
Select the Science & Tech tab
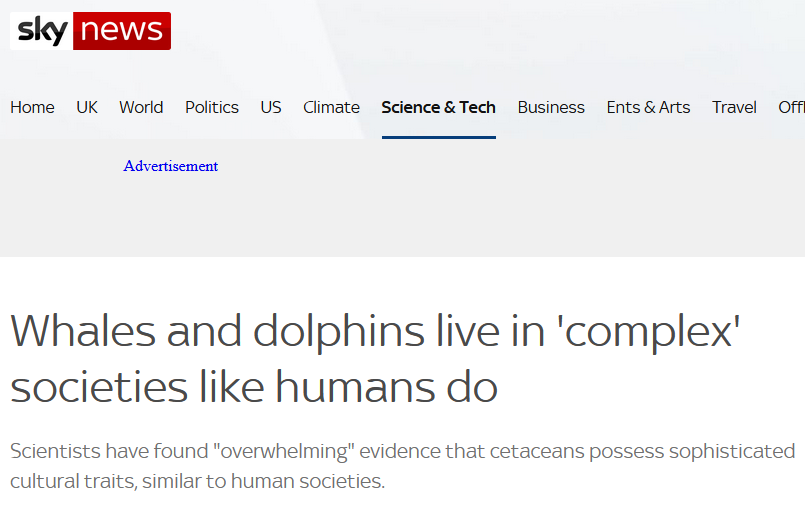(x=438, y=107)
